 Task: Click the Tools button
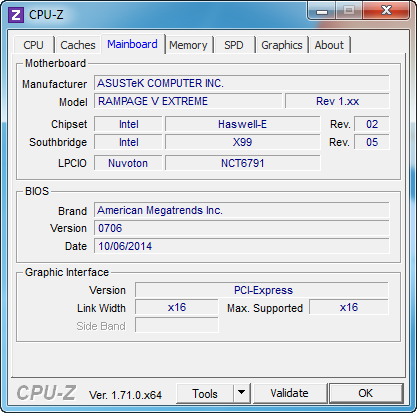tap(205, 393)
